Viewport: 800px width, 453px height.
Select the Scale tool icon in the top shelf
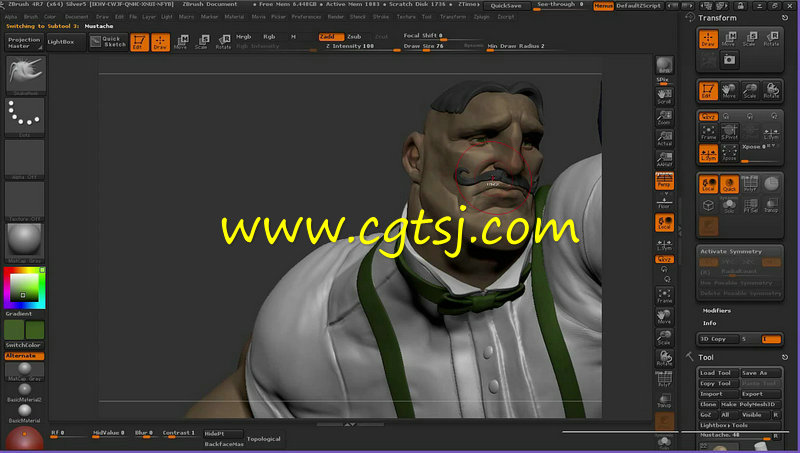point(202,42)
